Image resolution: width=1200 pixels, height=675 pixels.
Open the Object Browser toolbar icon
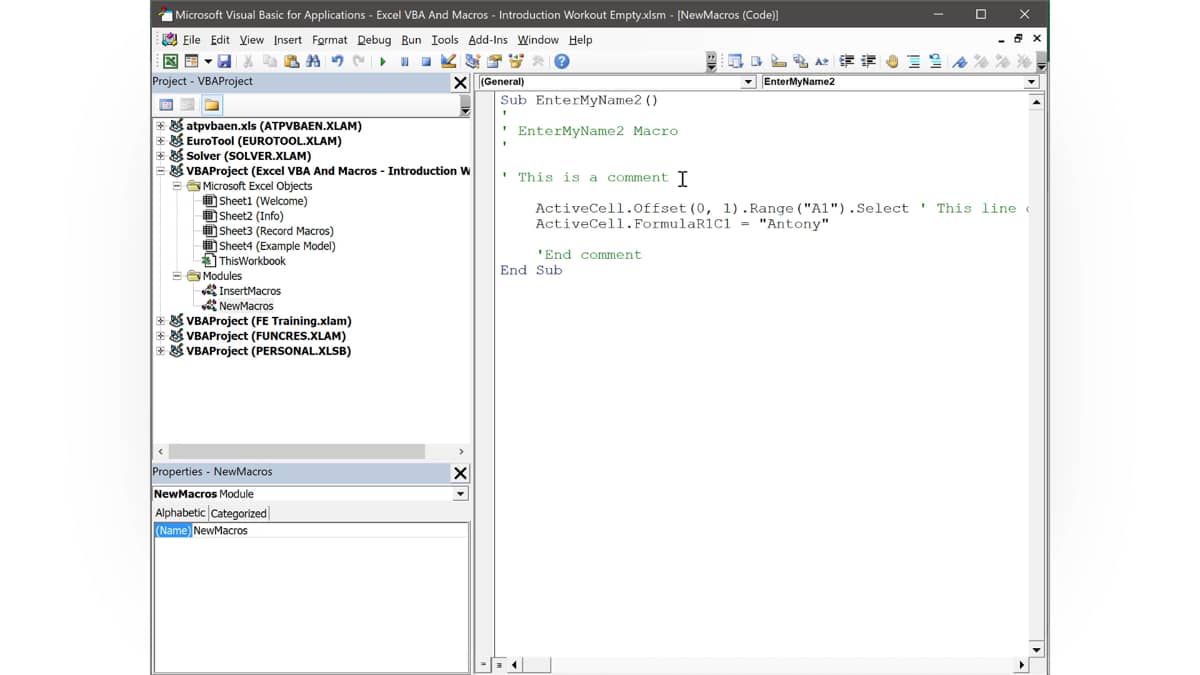point(516,62)
